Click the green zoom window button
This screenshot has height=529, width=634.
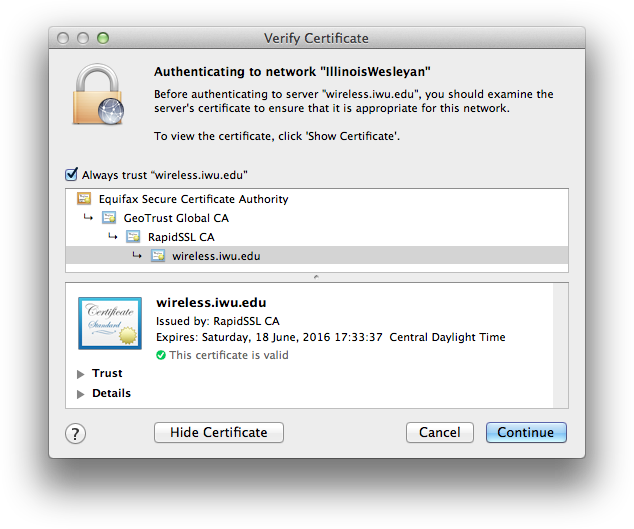point(103,38)
